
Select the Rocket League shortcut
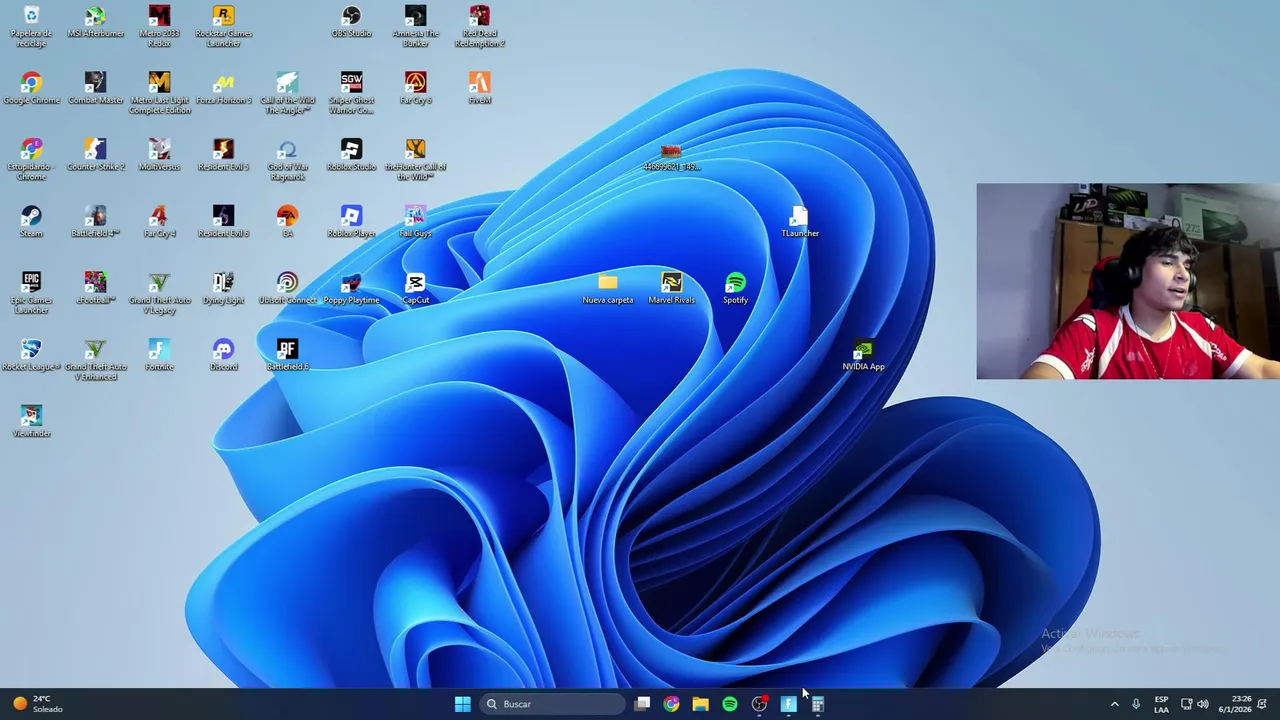[x=31, y=355]
